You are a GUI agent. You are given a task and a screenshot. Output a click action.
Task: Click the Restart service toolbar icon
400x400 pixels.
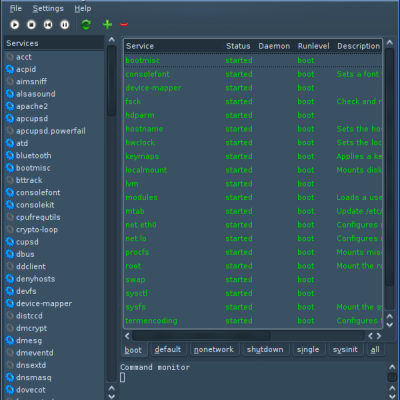pyautogui.click(x=48, y=25)
